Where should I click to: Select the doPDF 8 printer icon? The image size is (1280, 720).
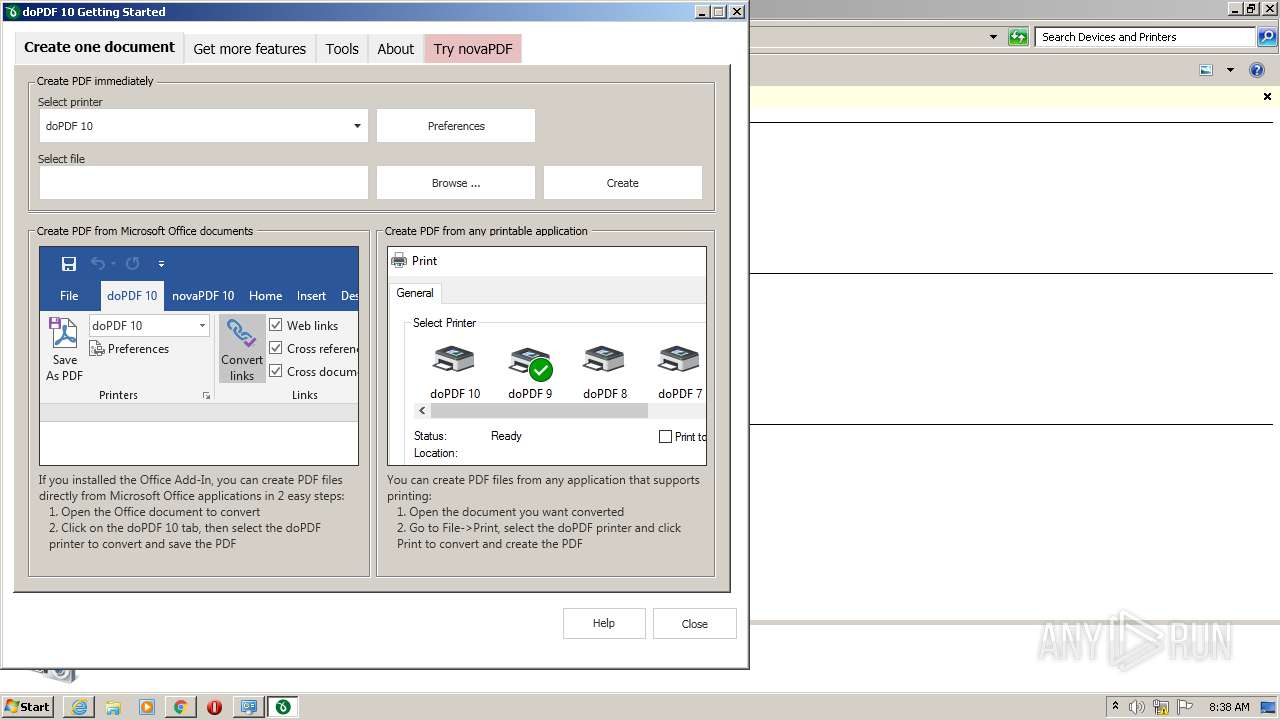click(x=604, y=359)
